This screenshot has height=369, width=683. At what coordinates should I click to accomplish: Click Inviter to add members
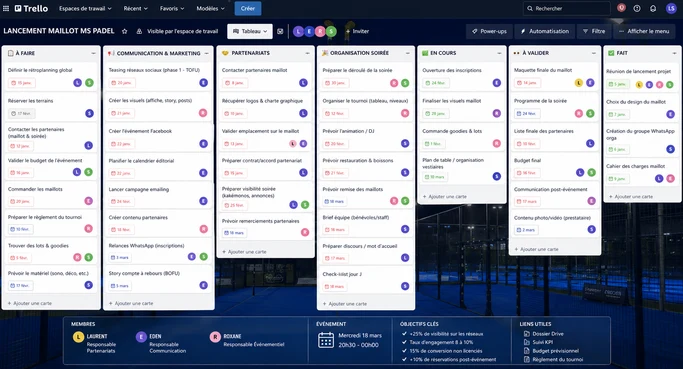click(357, 31)
